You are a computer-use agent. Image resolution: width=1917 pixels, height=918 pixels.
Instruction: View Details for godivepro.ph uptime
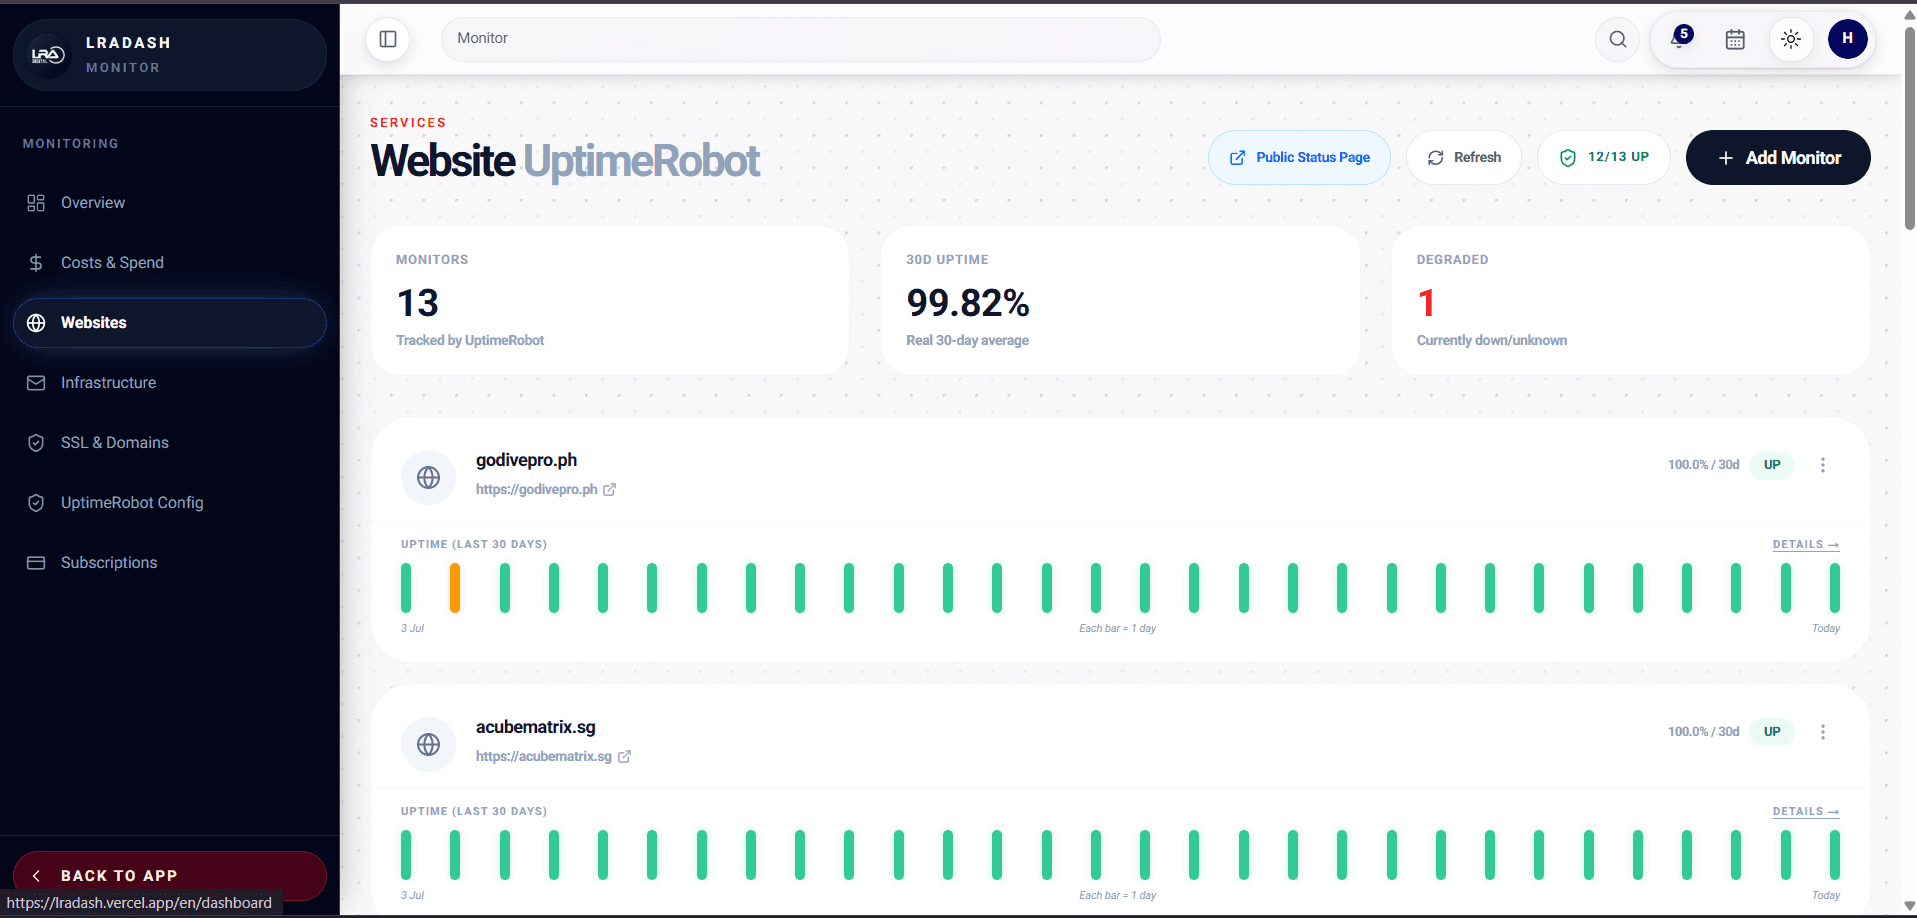(x=1806, y=545)
